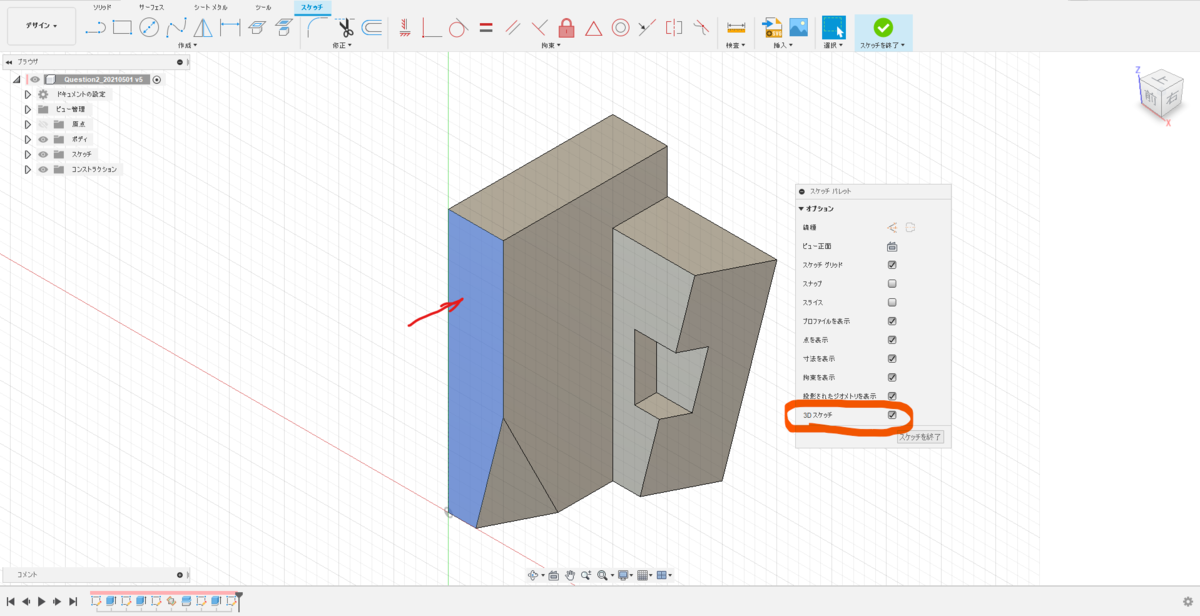Toggle visibility of the コンストラクション folder
This screenshot has width=1200, height=616.
point(43,169)
